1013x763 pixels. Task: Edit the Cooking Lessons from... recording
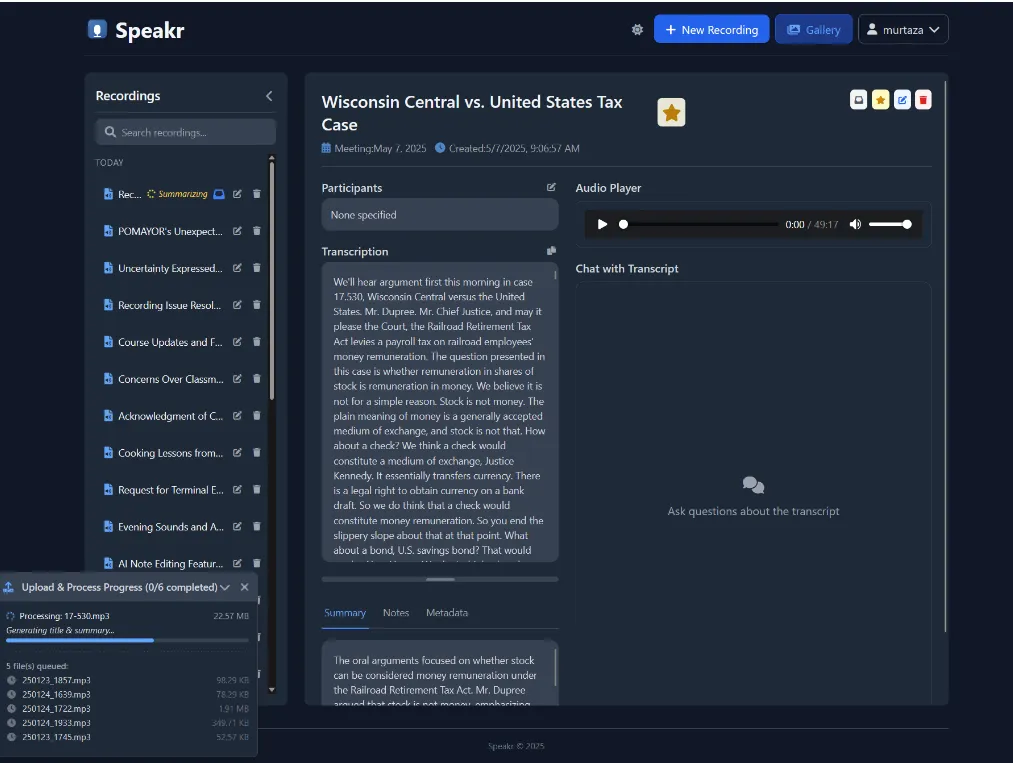pos(237,452)
